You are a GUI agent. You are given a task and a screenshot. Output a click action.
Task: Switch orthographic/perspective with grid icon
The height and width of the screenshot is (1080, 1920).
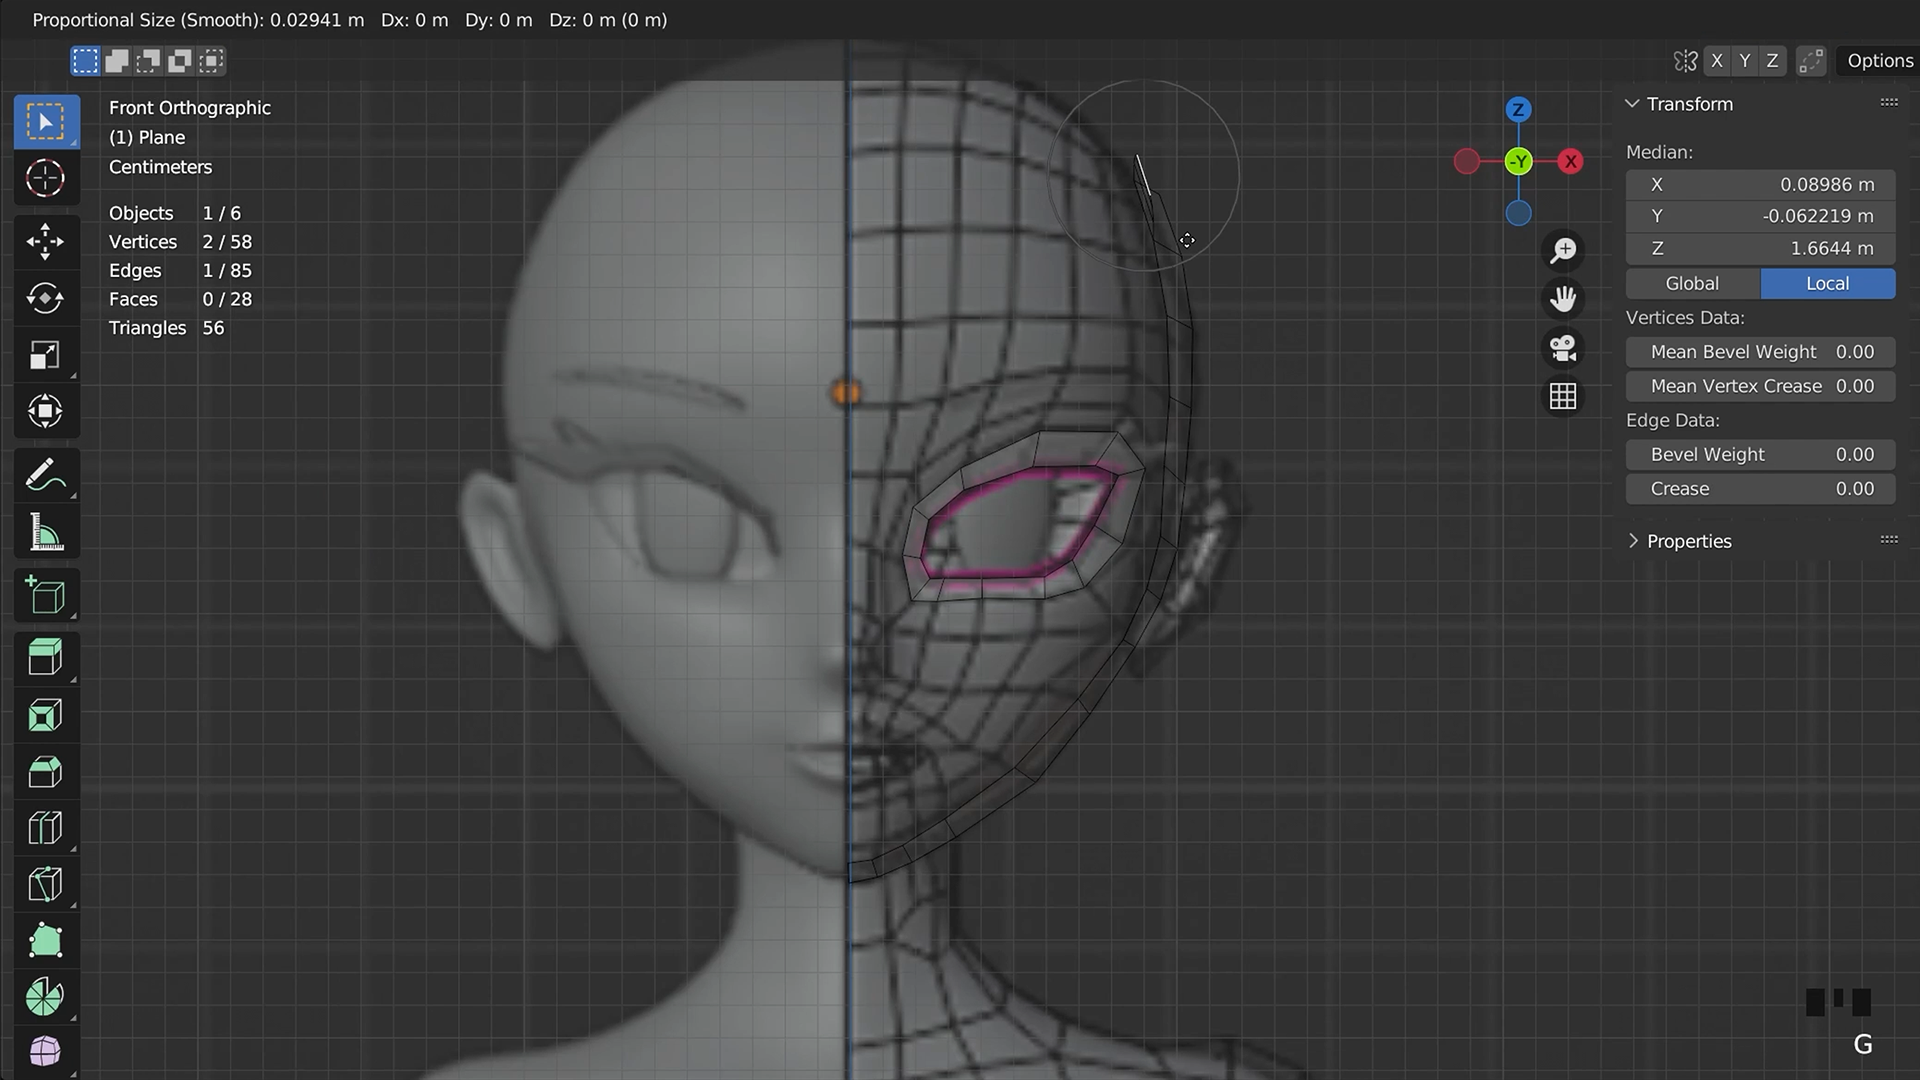tap(1564, 397)
